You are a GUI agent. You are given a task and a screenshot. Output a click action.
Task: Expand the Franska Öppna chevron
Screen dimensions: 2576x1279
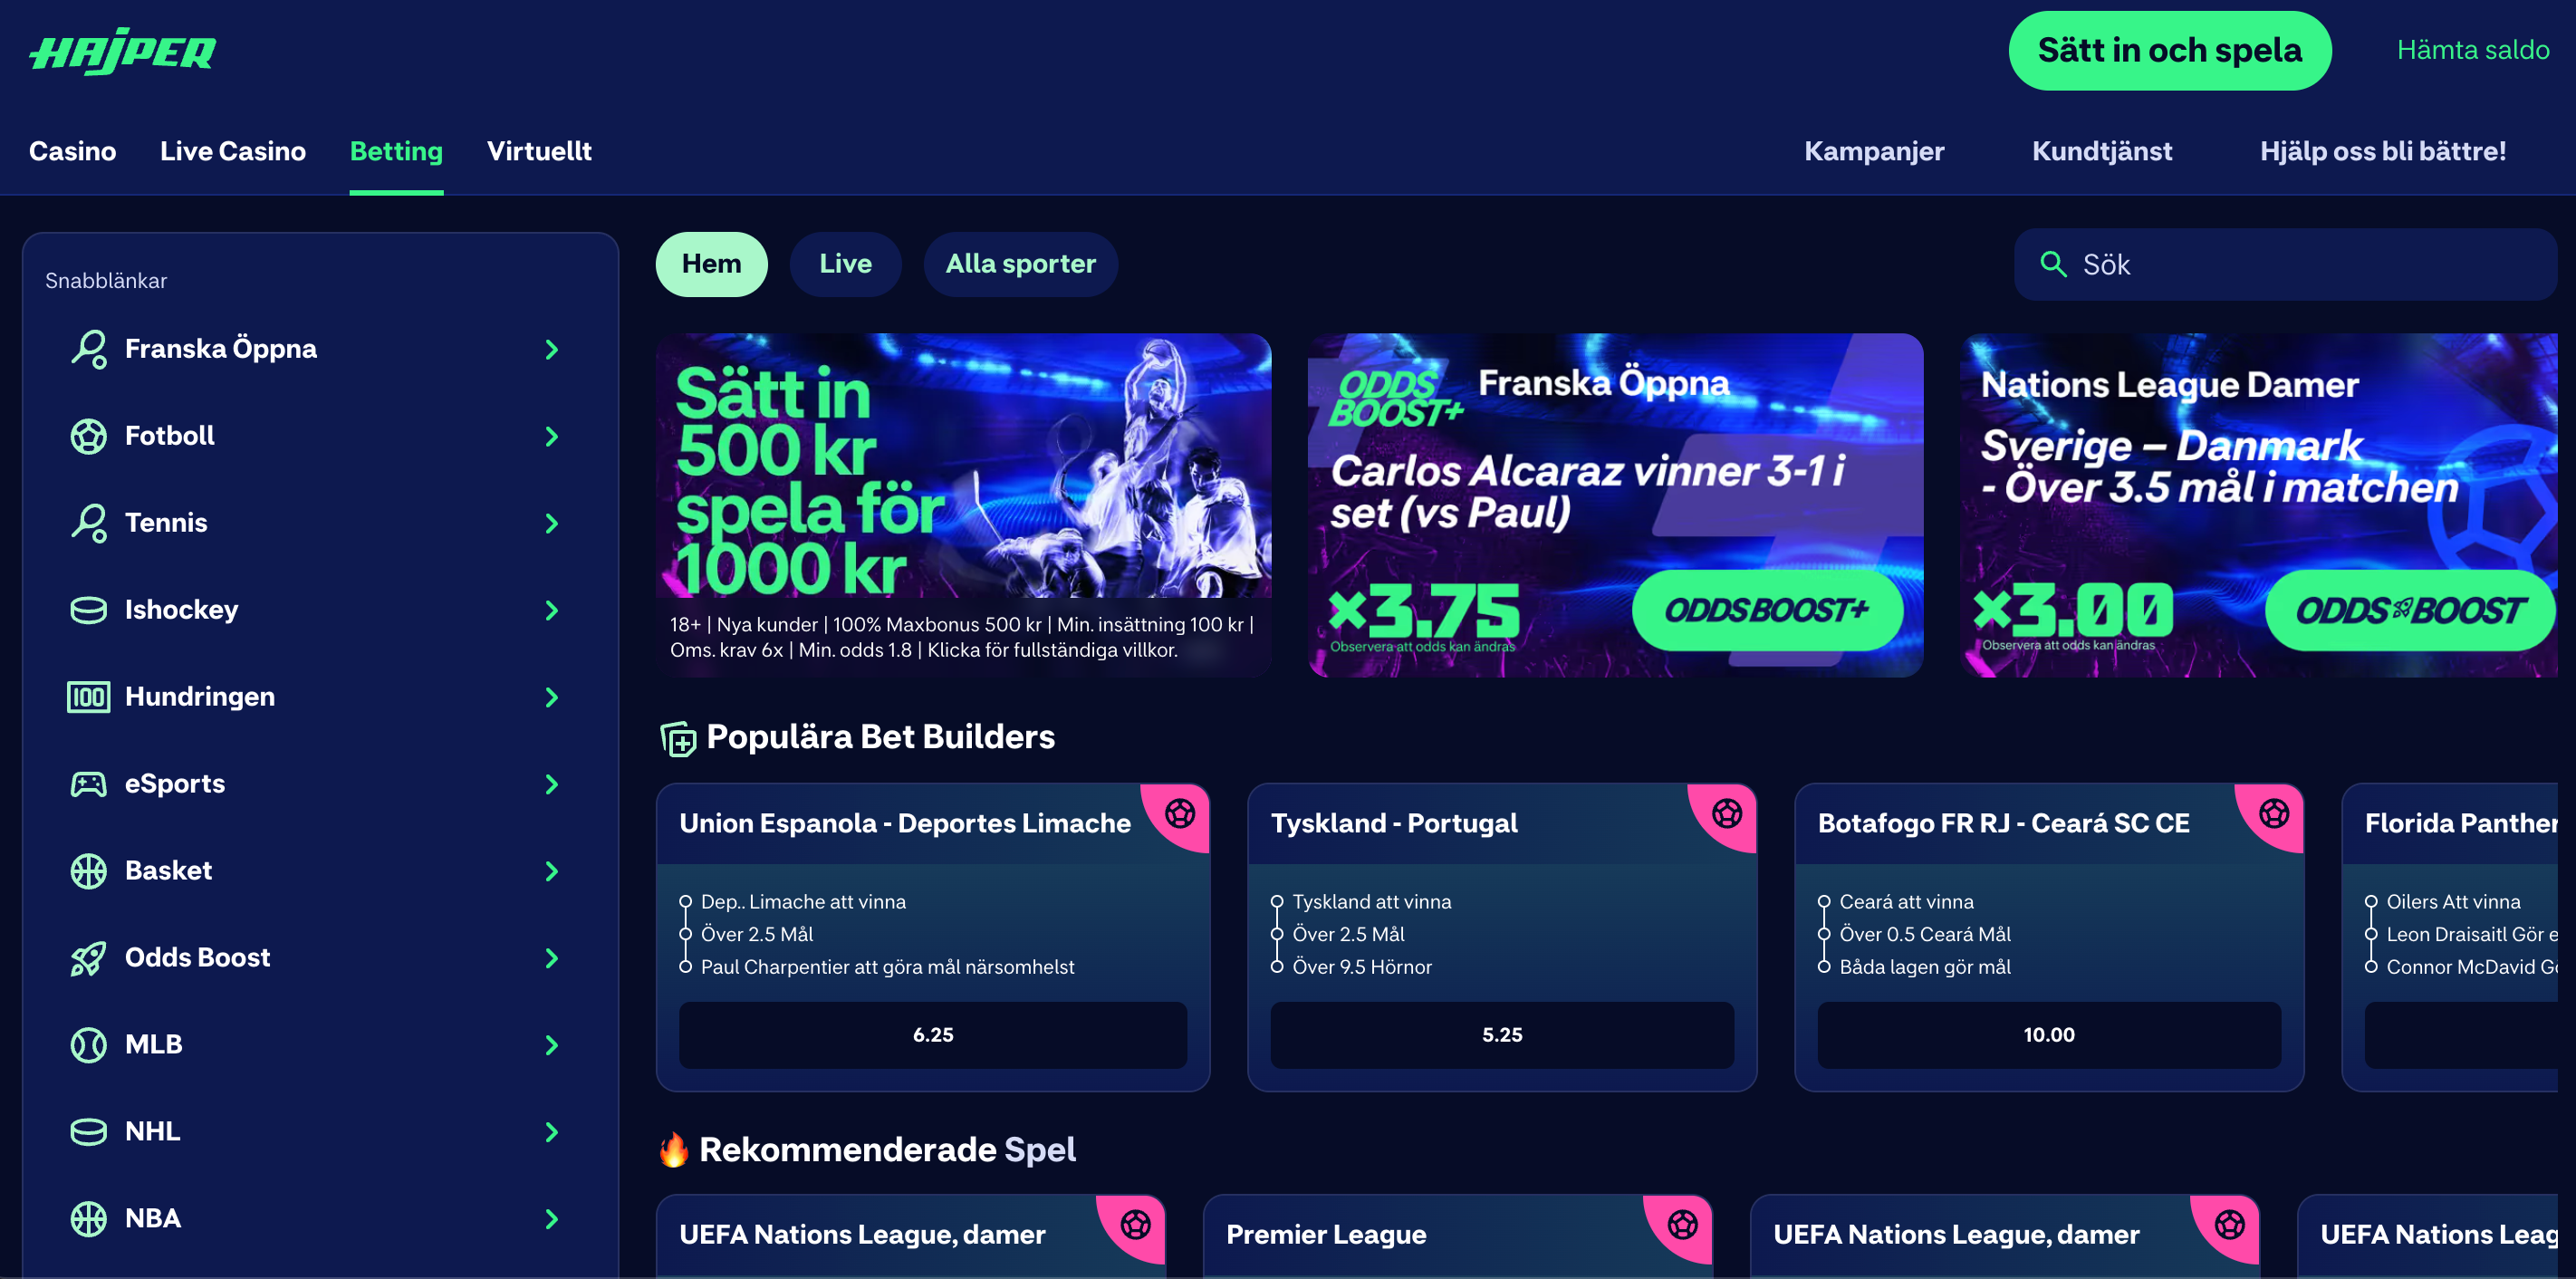click(x=551, y=349)
